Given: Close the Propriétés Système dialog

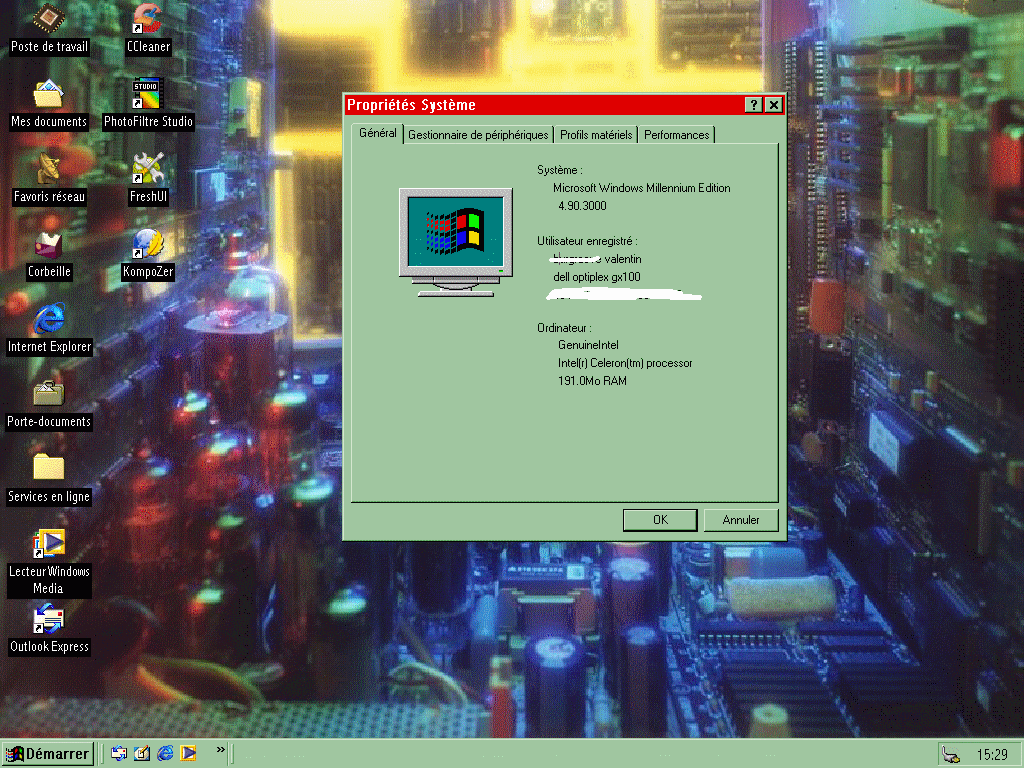Looking at the screenshot, I should tap(774, 104).
